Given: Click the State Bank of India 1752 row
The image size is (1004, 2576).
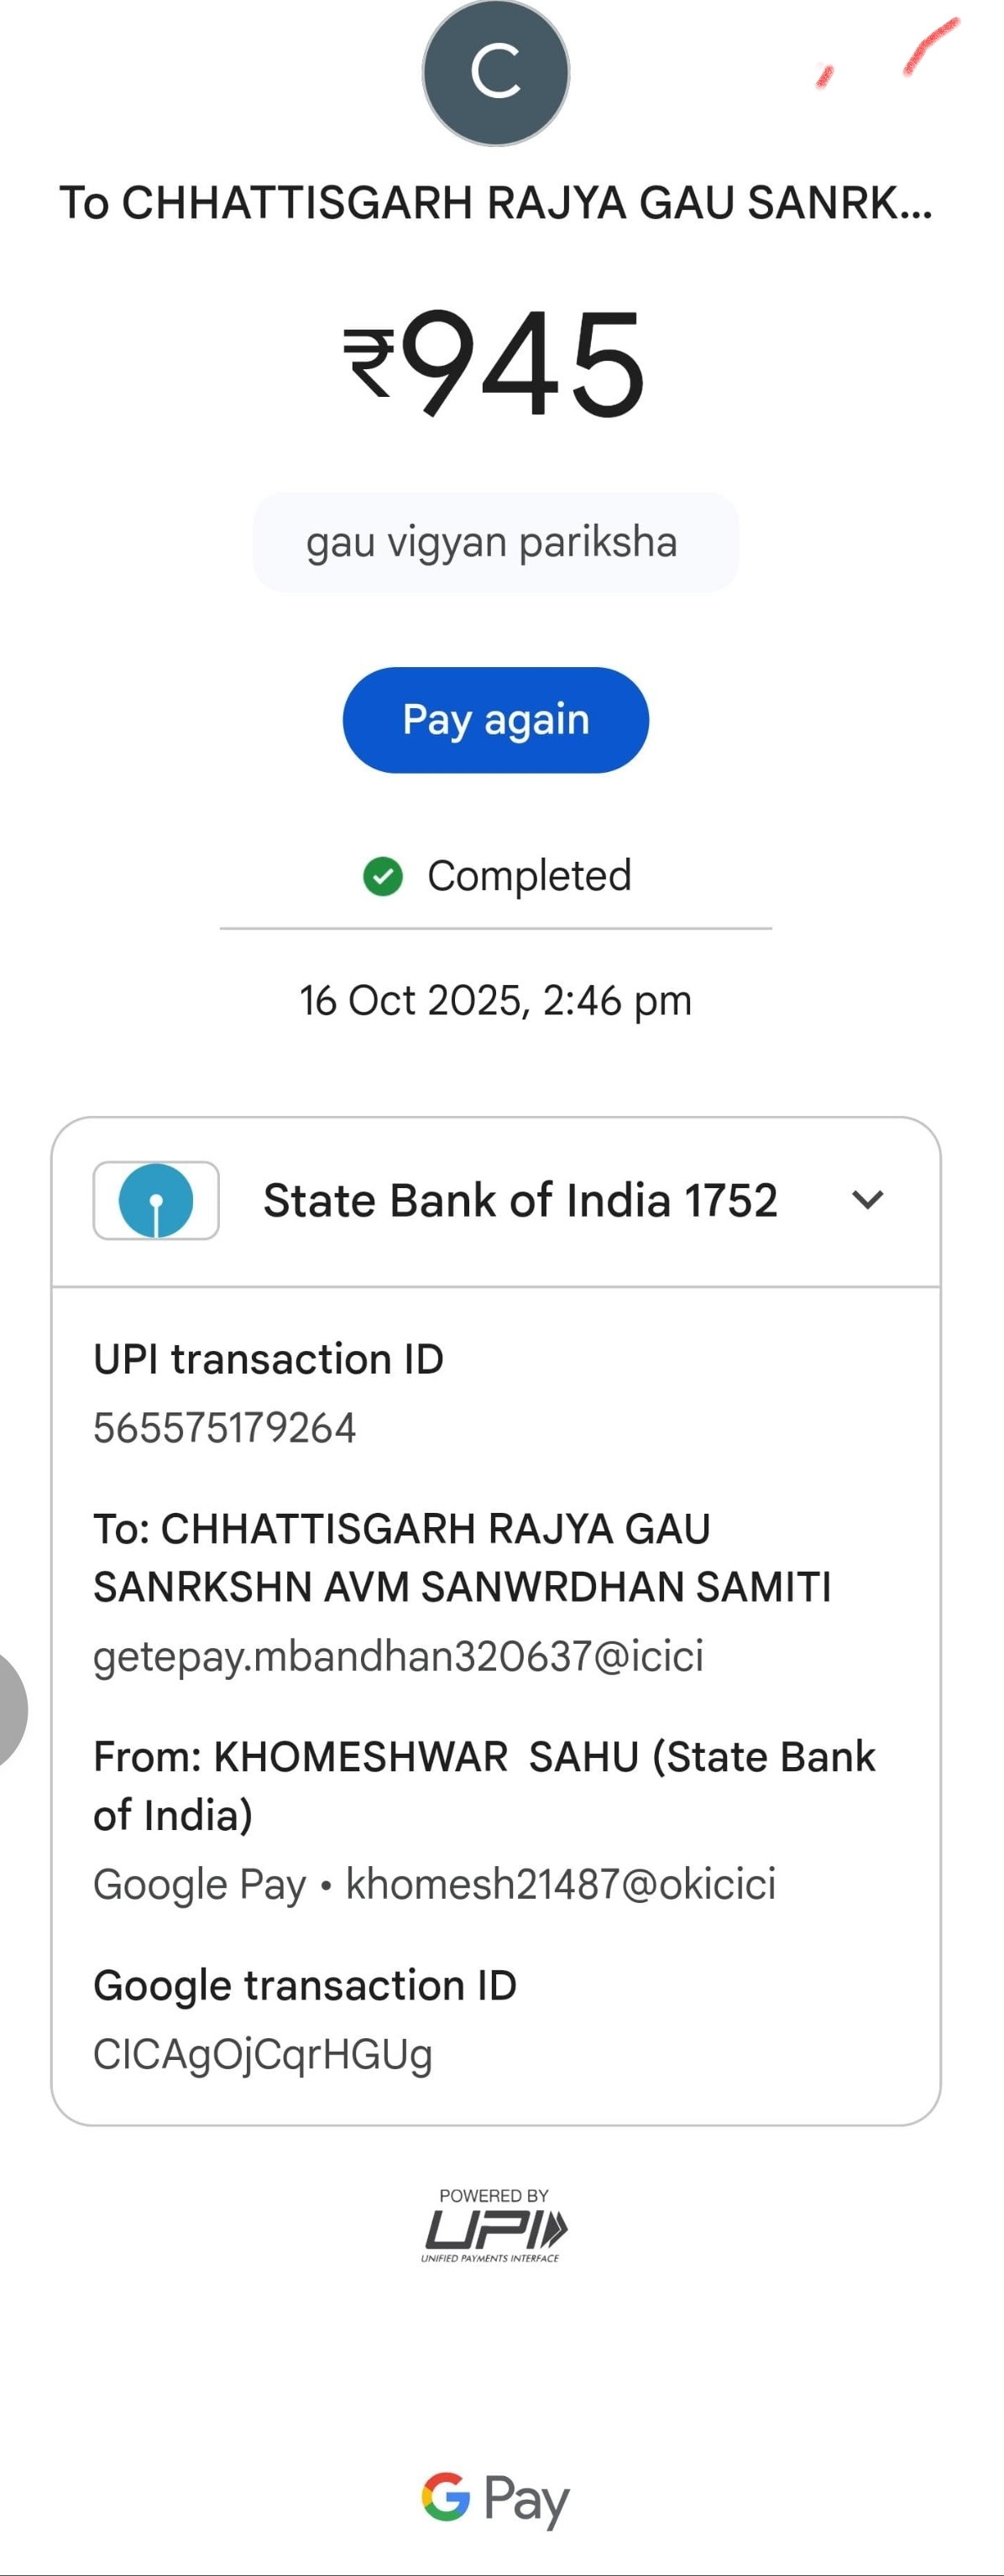Looking at the screenshot, I should (x=520, y=1200).
